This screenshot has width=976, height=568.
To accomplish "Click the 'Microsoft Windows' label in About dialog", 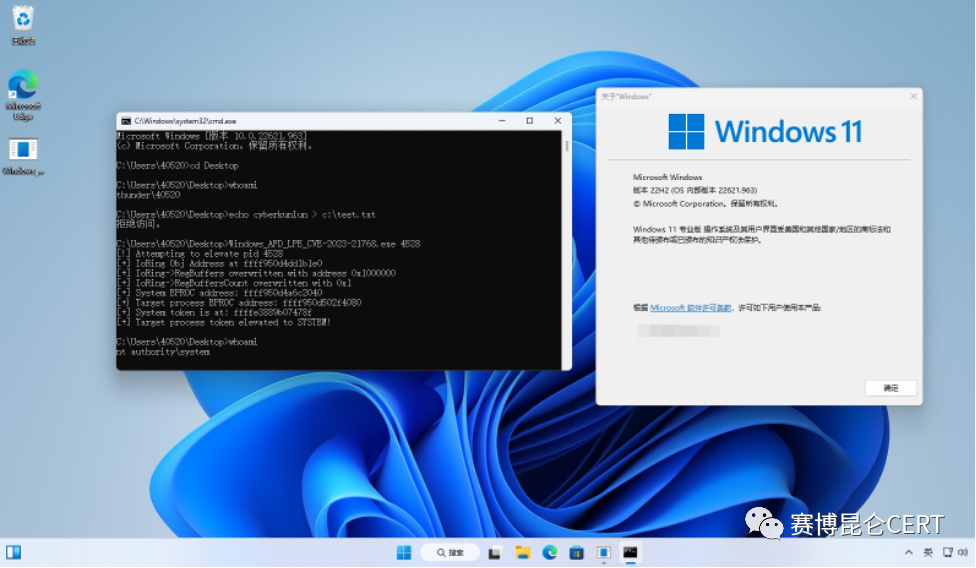I will 667,177.
